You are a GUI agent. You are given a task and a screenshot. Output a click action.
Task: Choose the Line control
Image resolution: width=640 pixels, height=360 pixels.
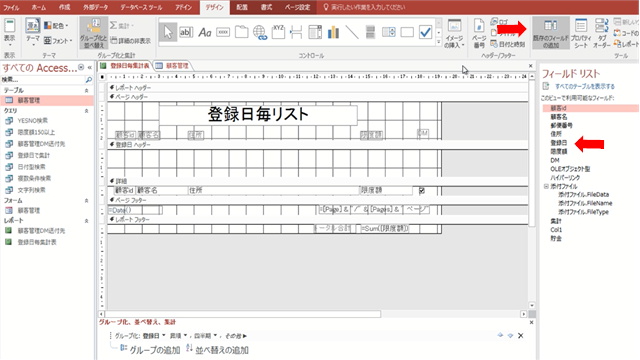(351, 32)
